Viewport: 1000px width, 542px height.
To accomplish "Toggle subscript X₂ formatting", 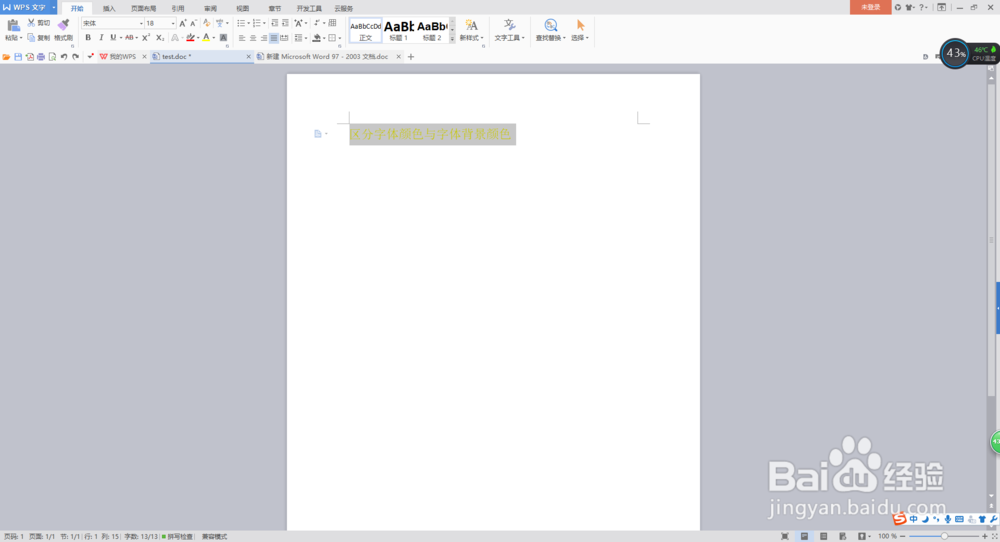I will click(160, 38).
